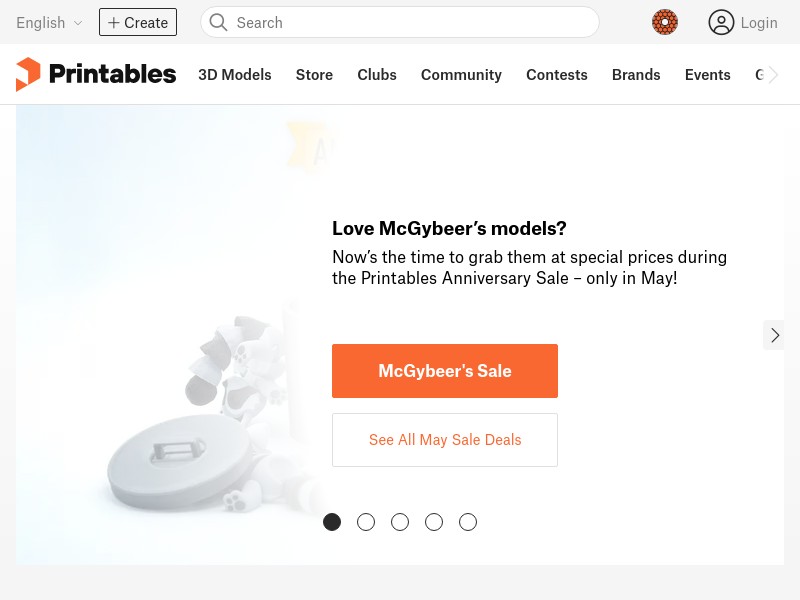This screenshot has height=600, width=800.
Task: Open the Store menu item
Action: pyautogui.click(x=314, y=75)
